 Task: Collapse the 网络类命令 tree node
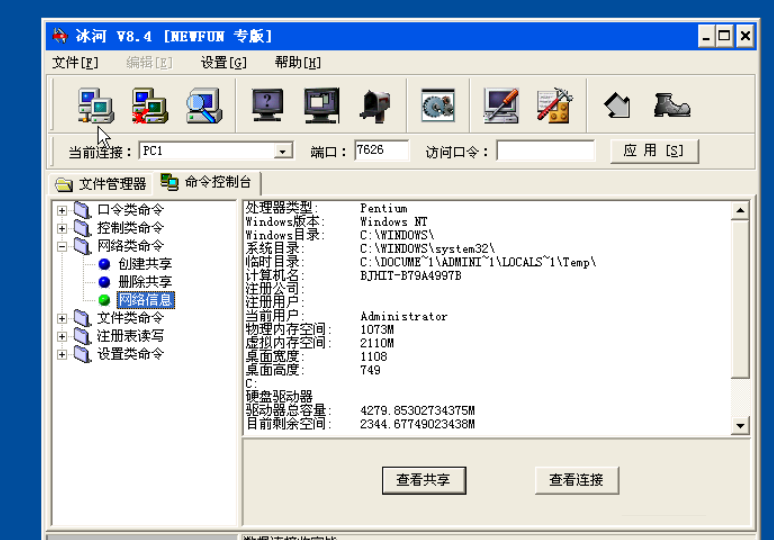(x=62, y=246)
